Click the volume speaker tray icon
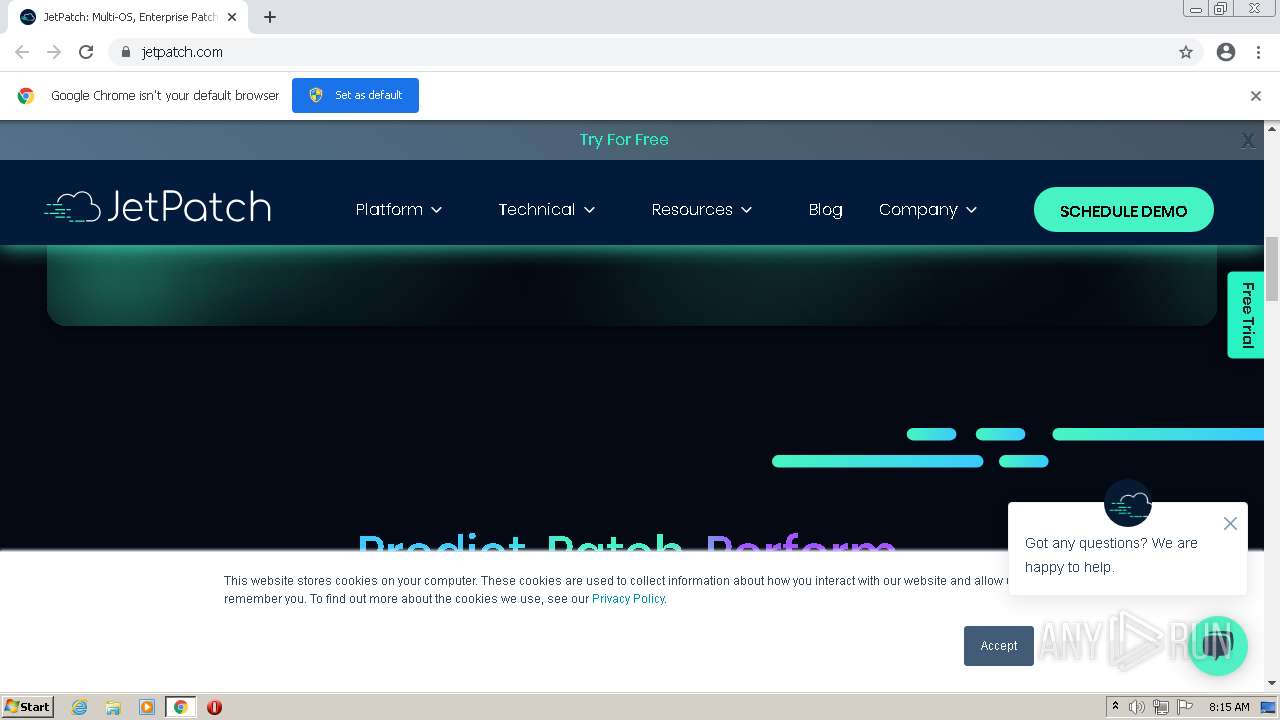Screen dimensions: 1280x720 [1137, 707]
